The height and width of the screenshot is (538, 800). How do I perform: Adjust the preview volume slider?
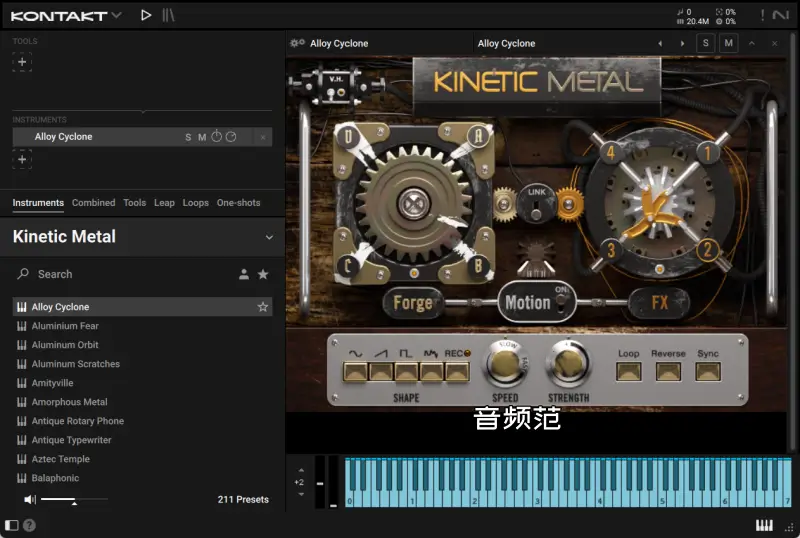pos(74,499)
